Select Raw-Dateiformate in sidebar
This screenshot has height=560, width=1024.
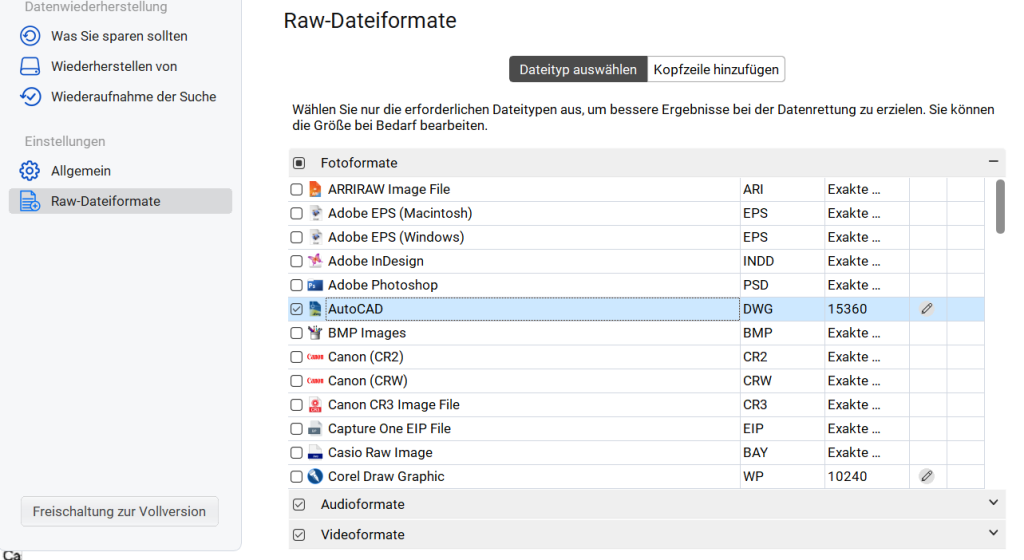(120, 201)
